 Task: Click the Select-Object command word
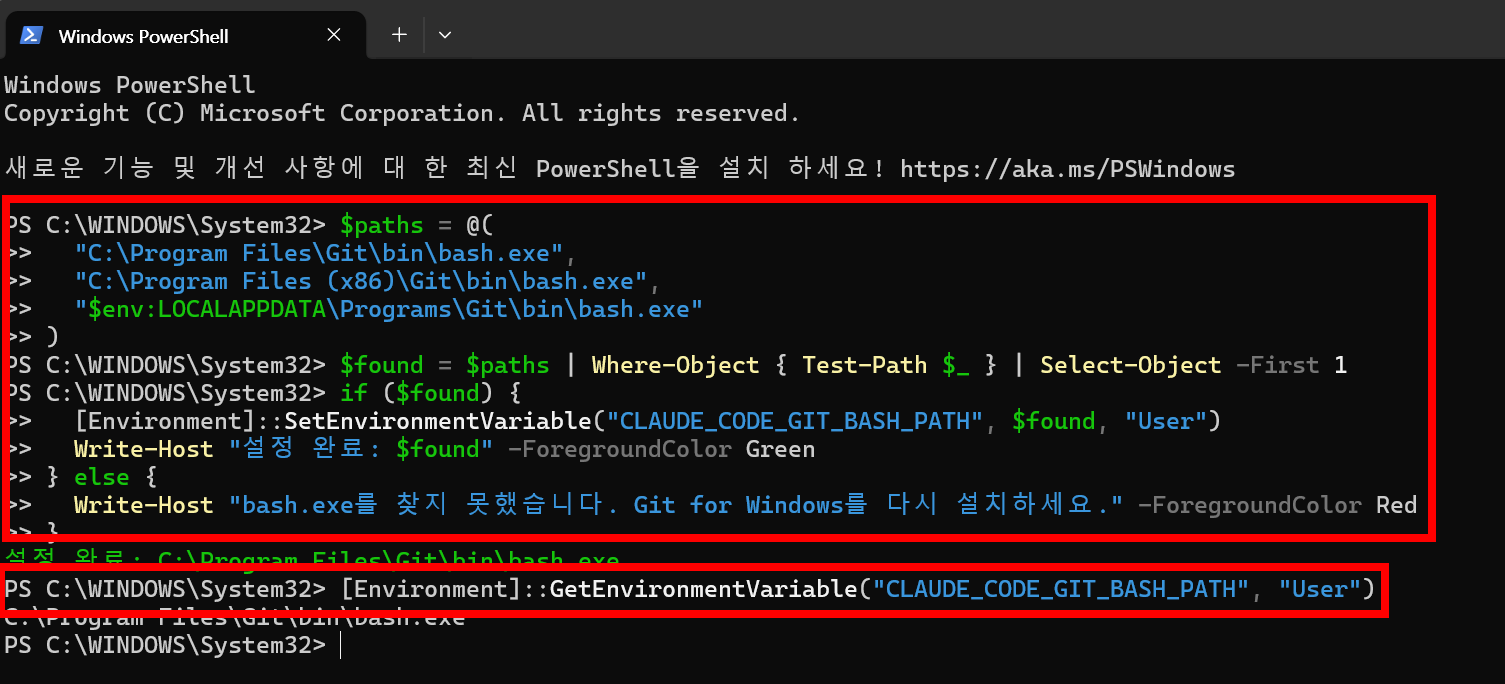click(1130, 365)
